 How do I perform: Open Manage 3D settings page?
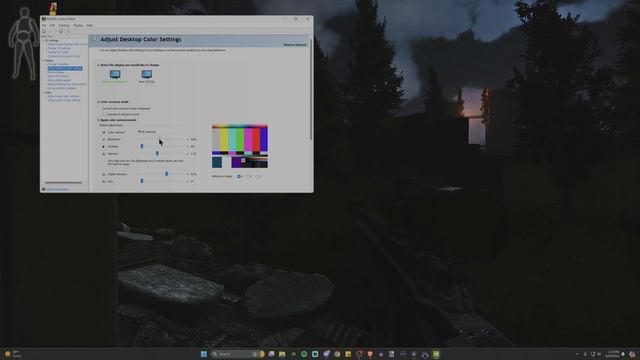coord(59,48)
